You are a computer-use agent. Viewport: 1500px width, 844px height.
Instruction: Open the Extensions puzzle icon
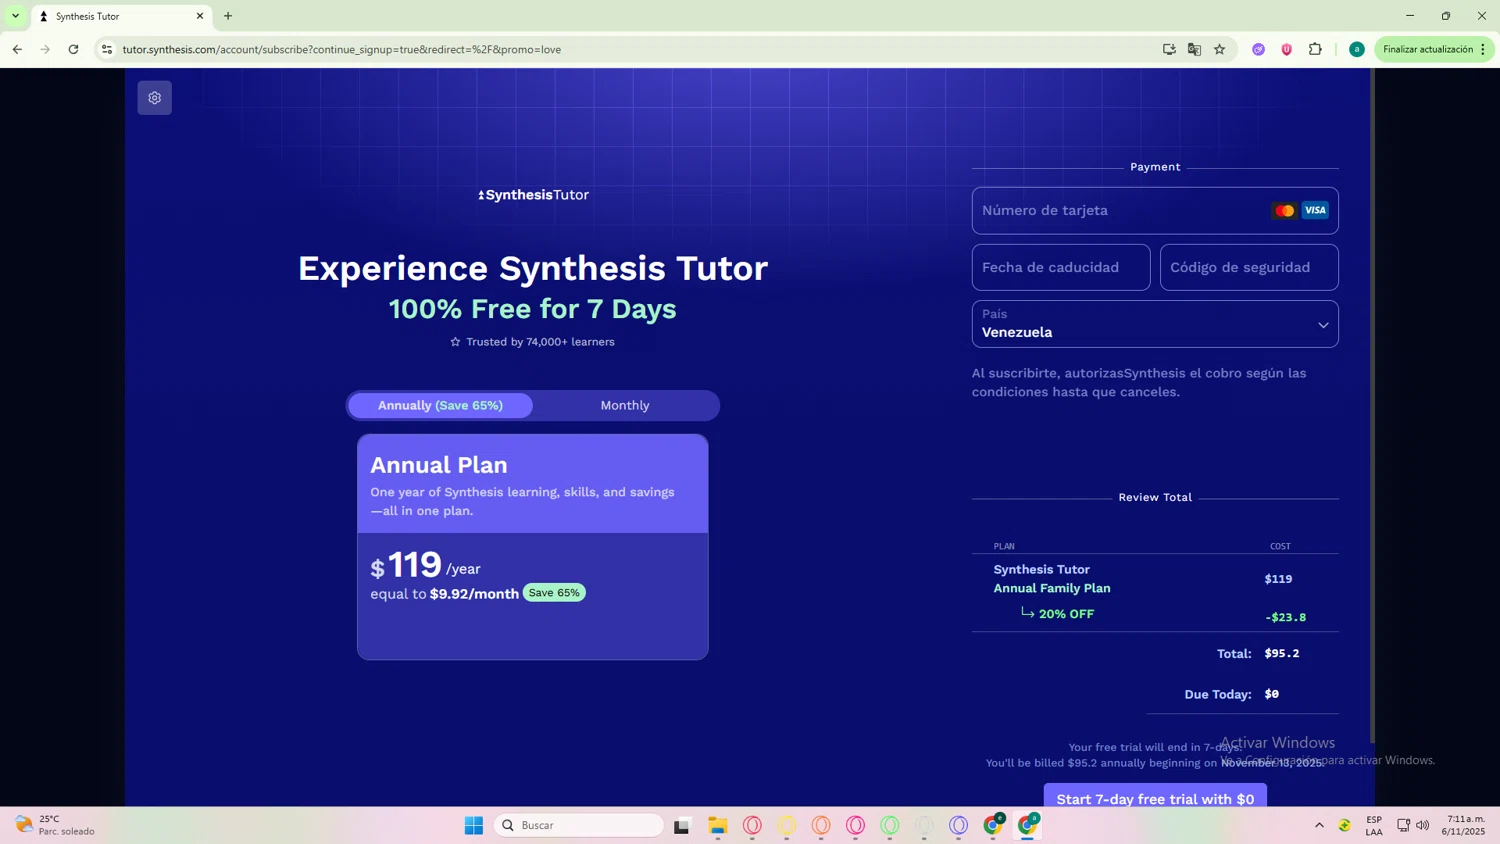click(1315, 49)
